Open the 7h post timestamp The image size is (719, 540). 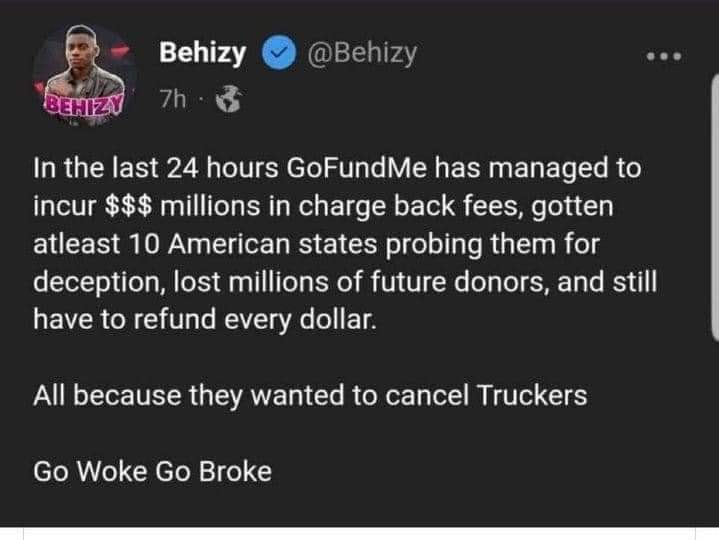pyautogui.click(x=171, y=100)
